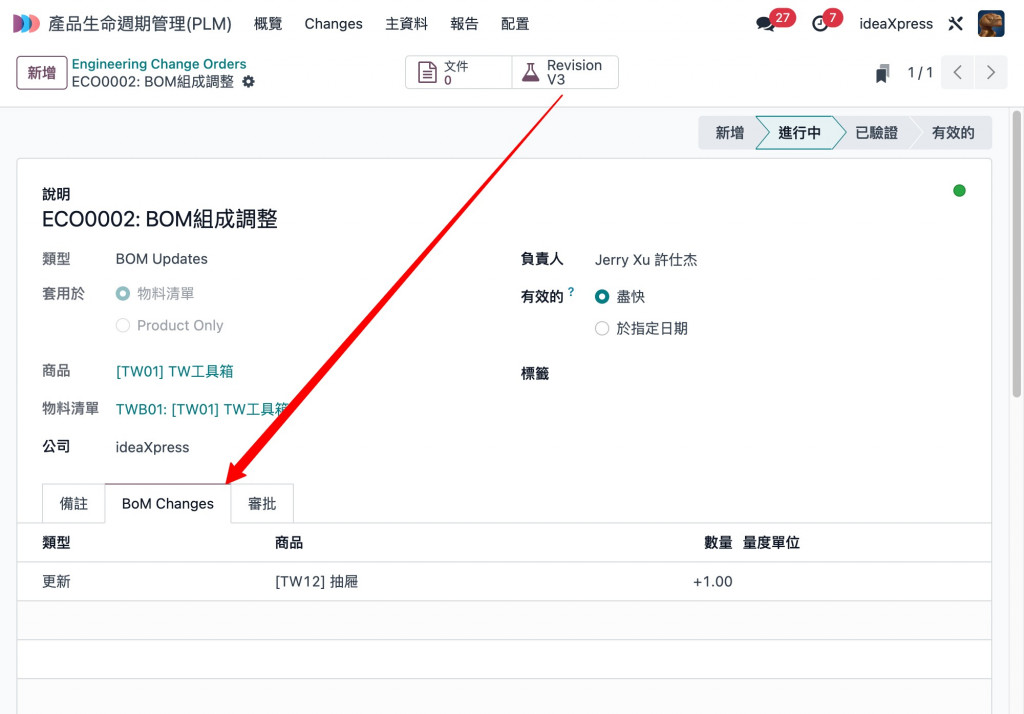The height and width of the screenshot is (714, 1024).
Task: Click the Jerry Xu 負責人 field
Action: click(x=646, y=260)
